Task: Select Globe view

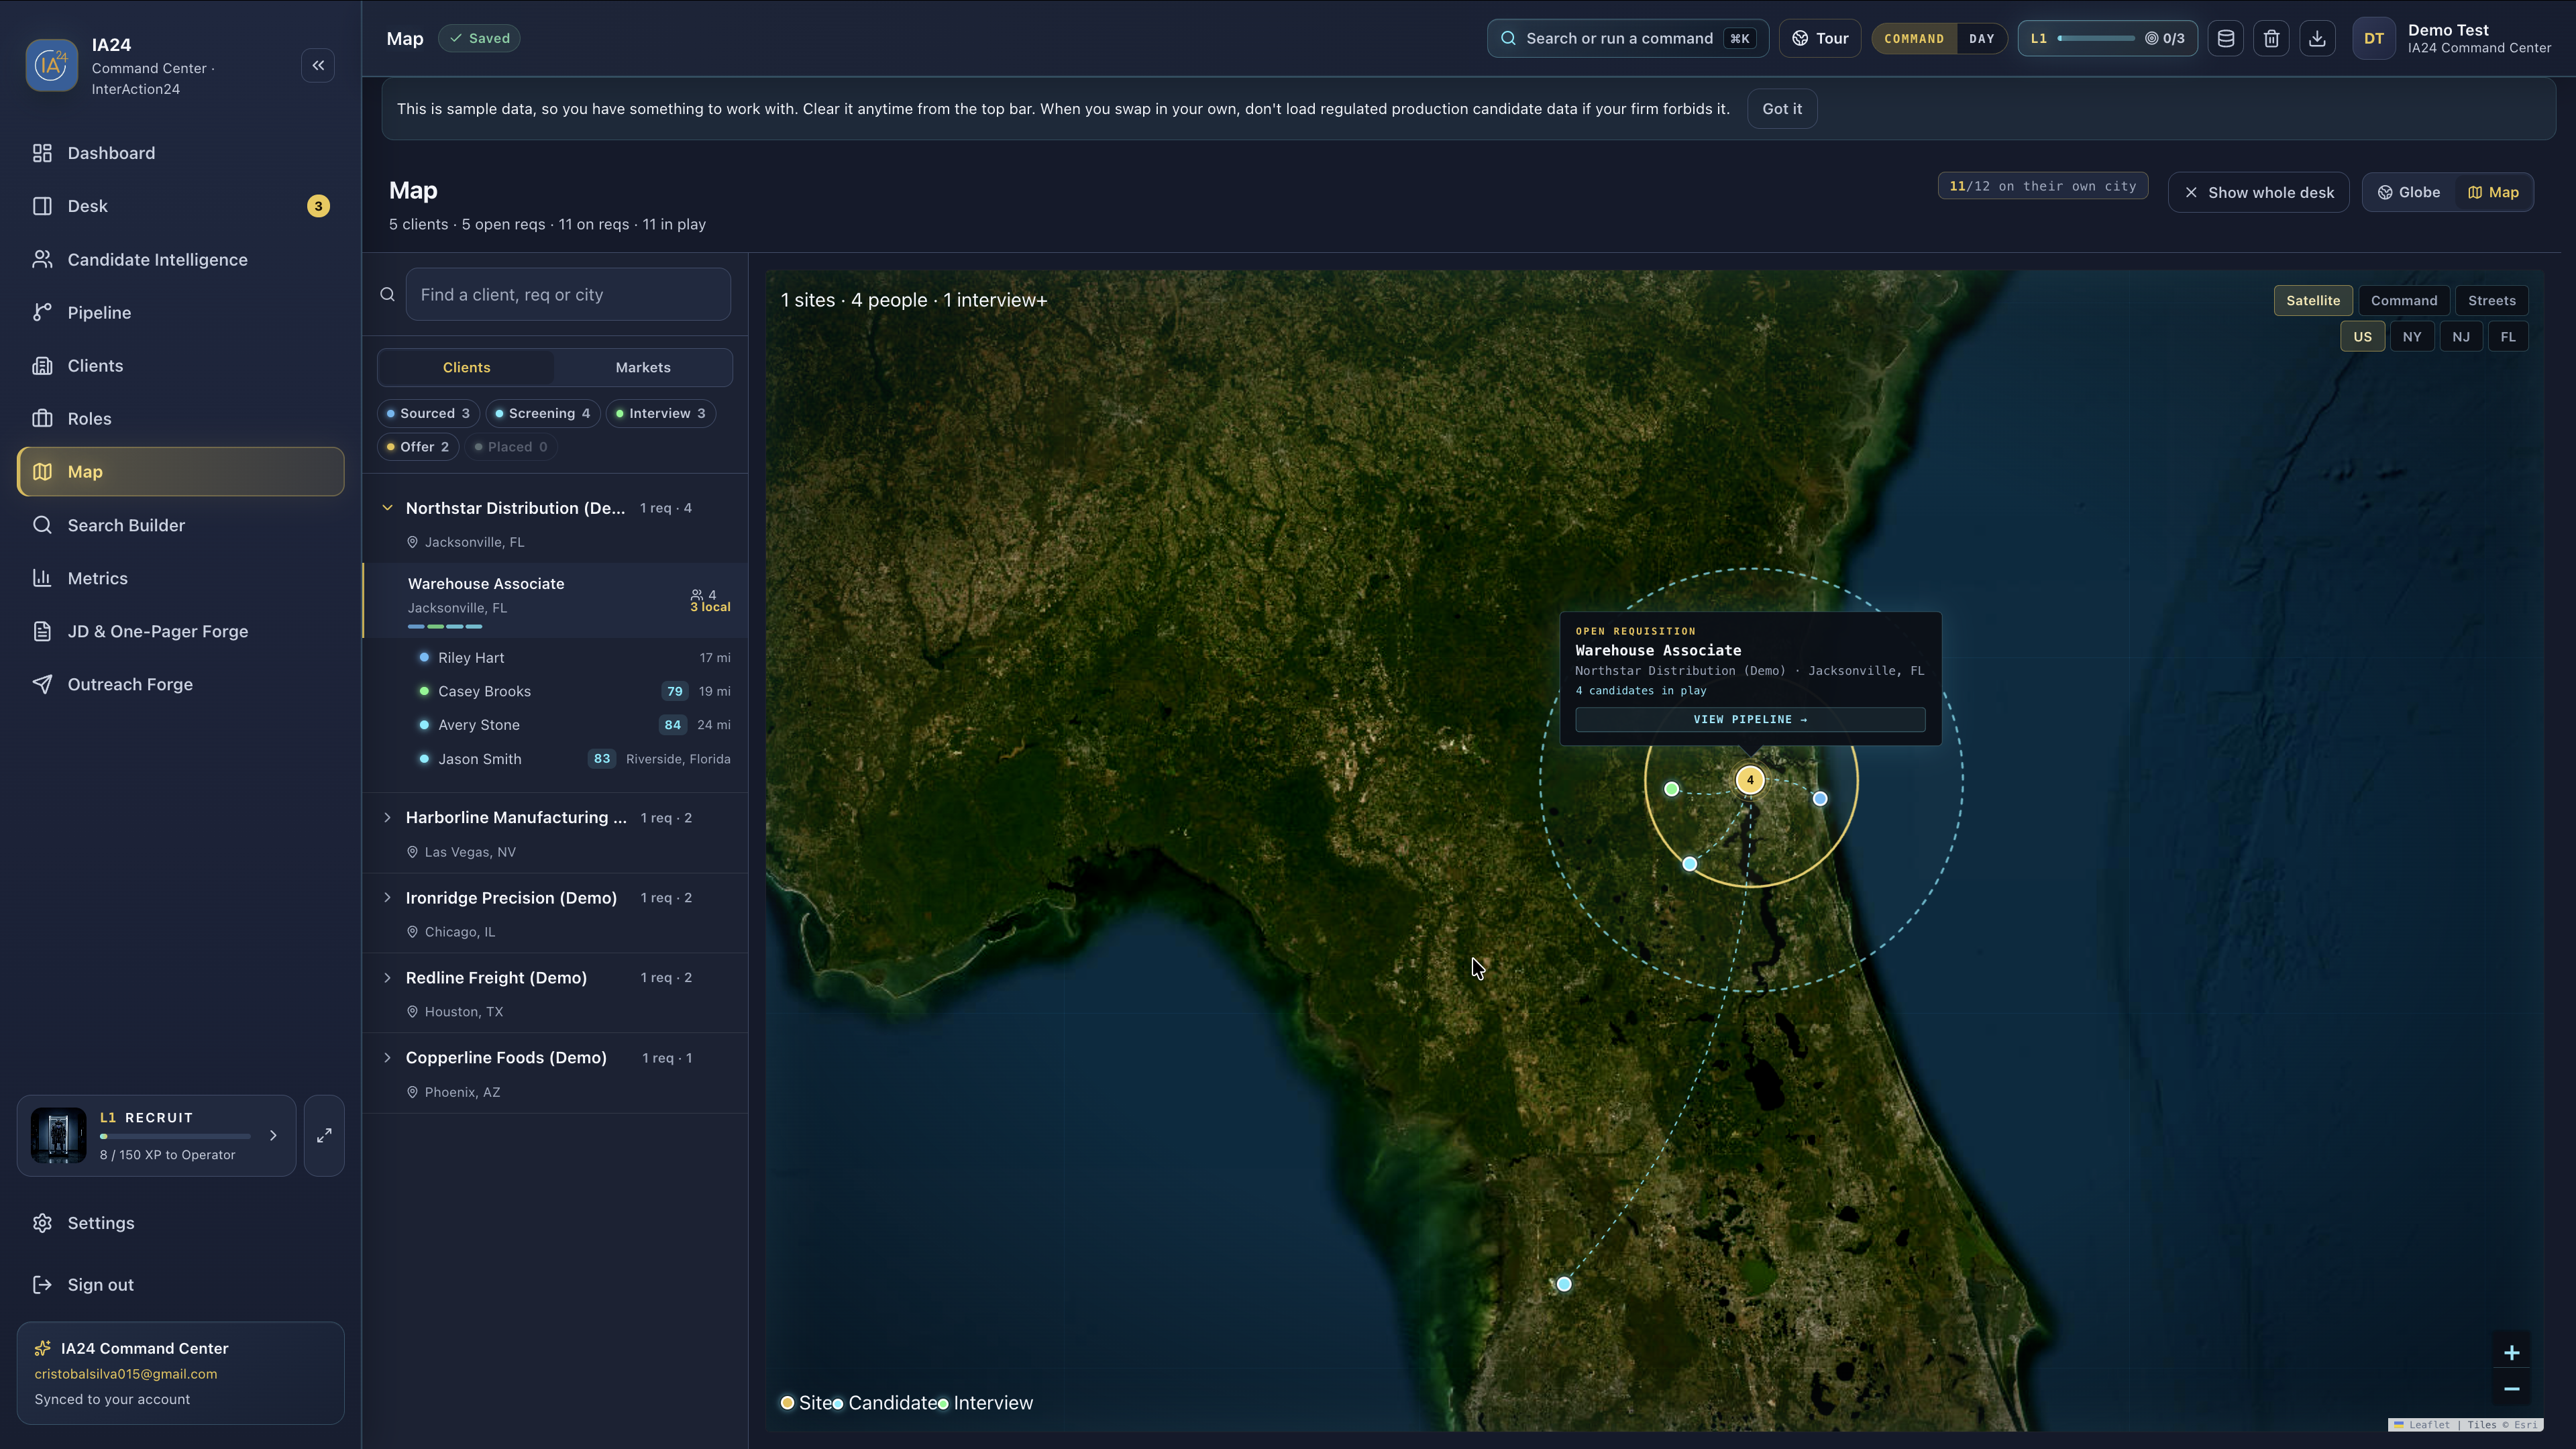Action: point(2409,192)
